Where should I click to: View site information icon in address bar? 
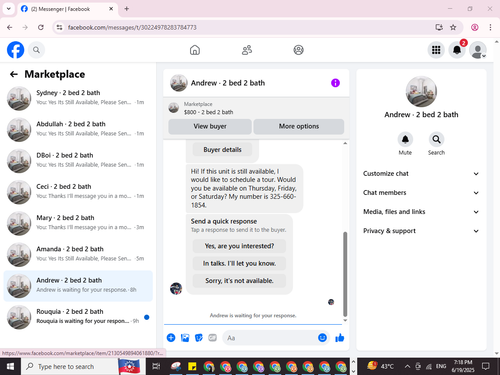tap(59, 27)
